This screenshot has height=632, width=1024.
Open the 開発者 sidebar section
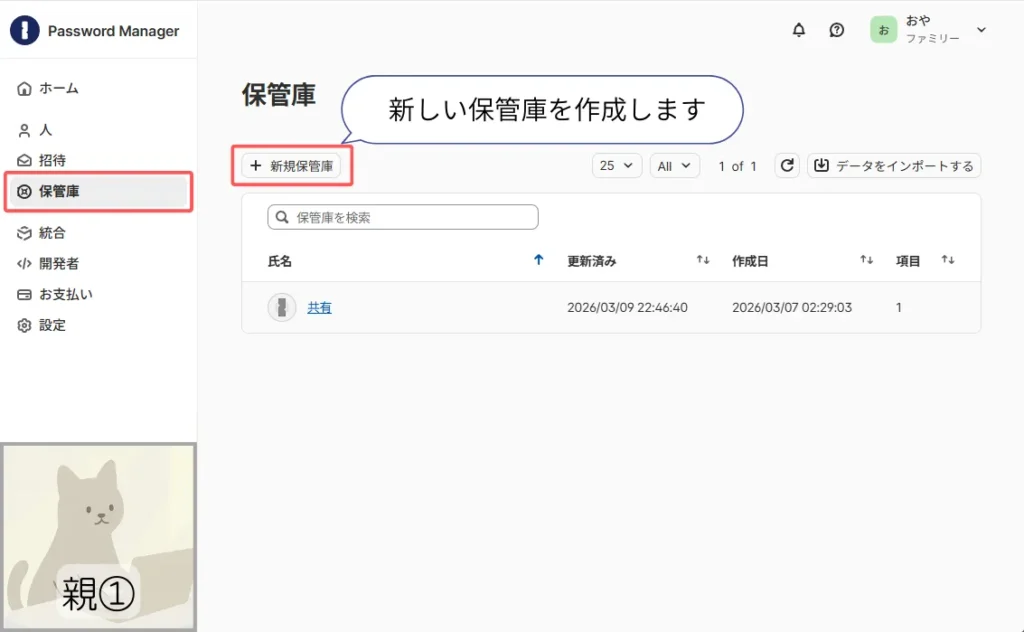point(58,263)
